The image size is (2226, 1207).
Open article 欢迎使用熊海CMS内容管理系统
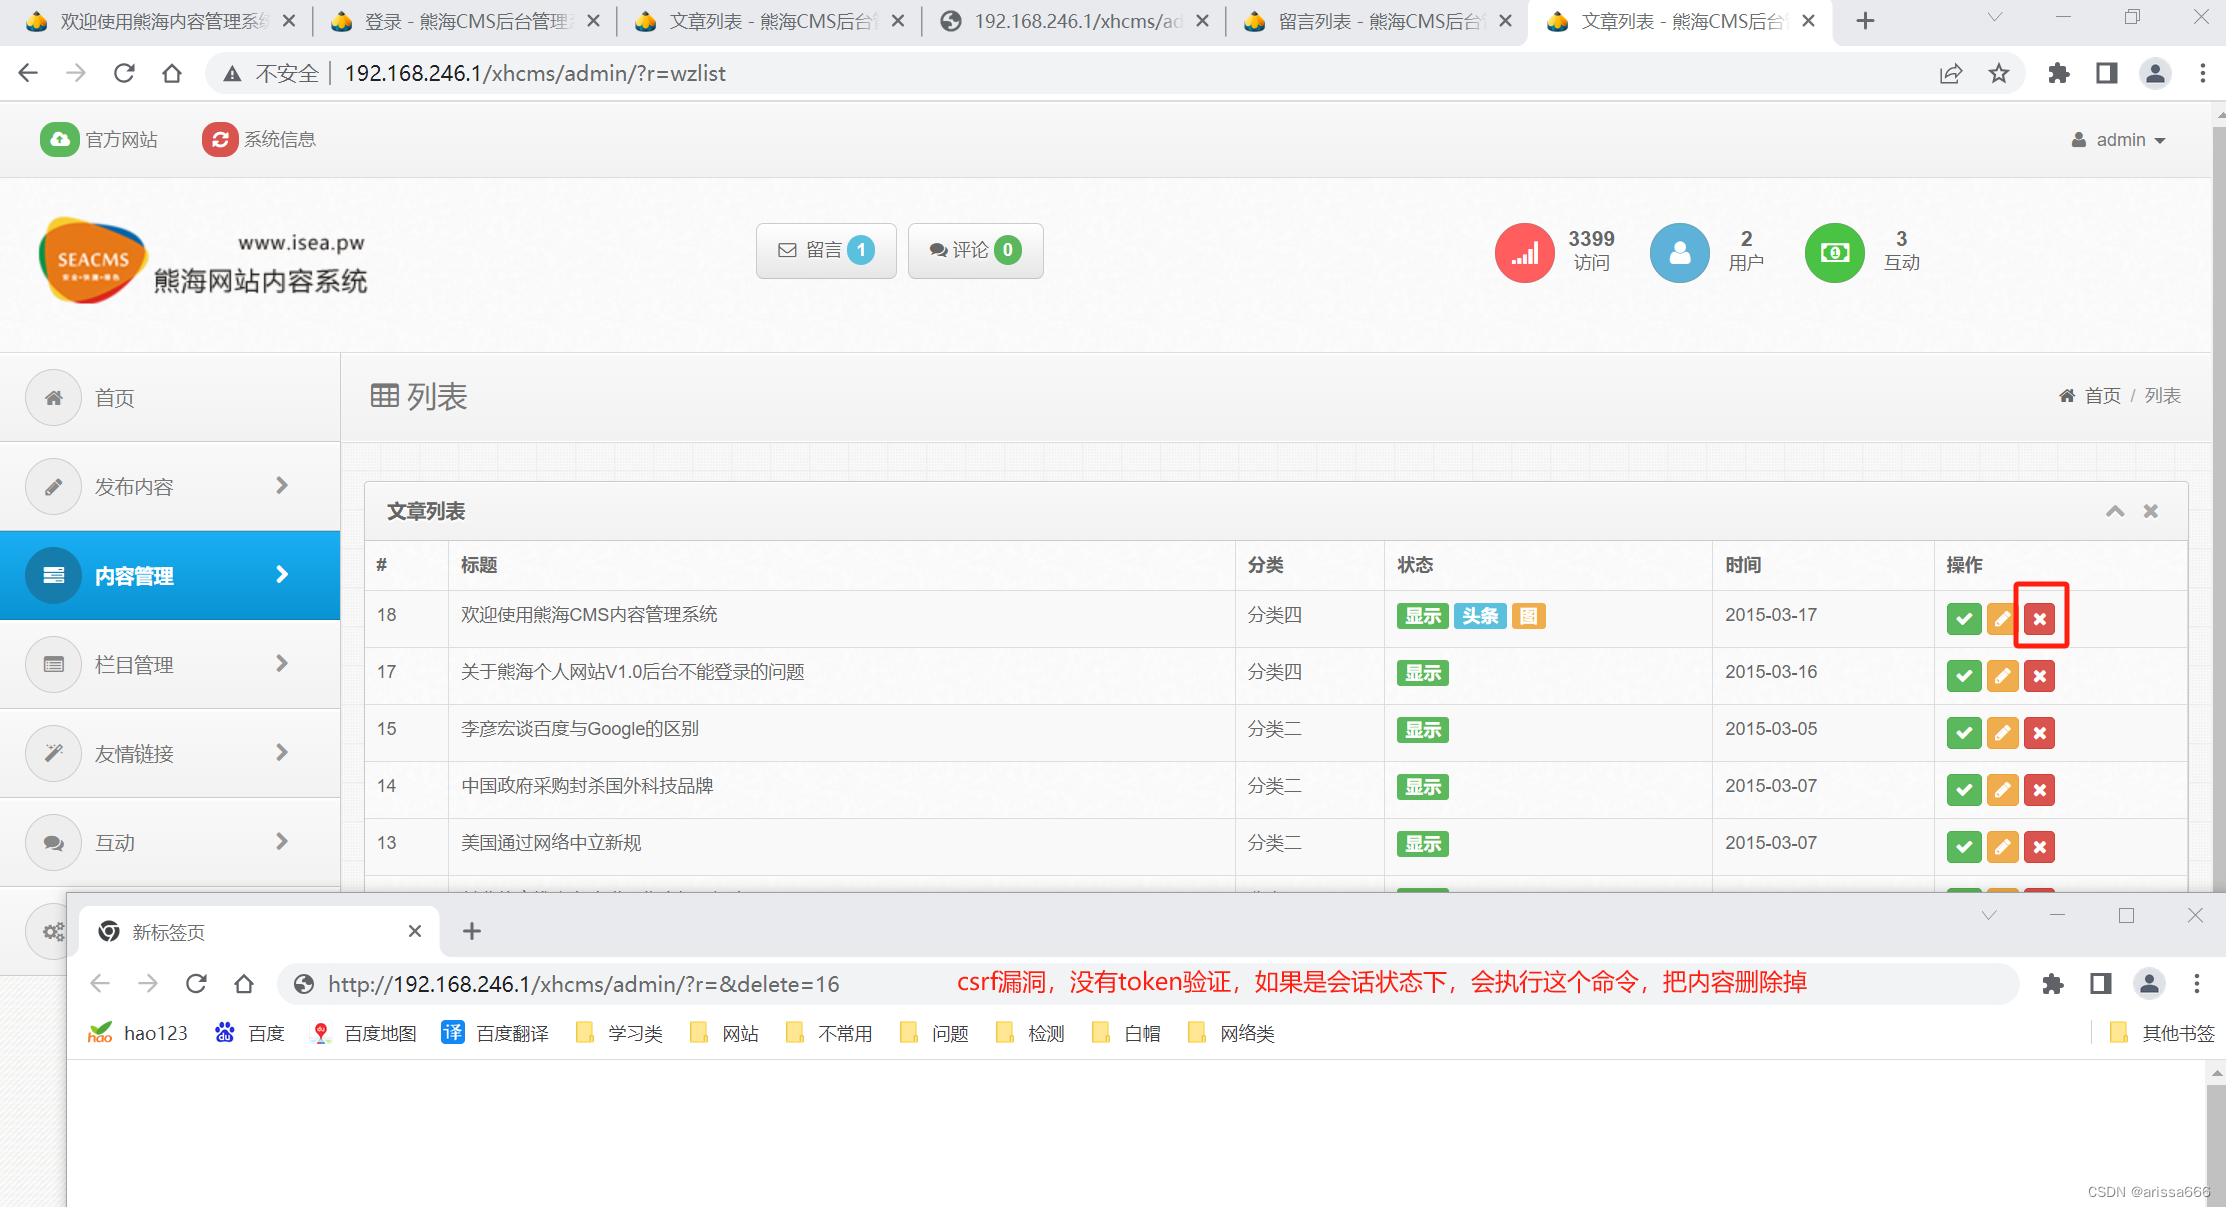[589, 614]
